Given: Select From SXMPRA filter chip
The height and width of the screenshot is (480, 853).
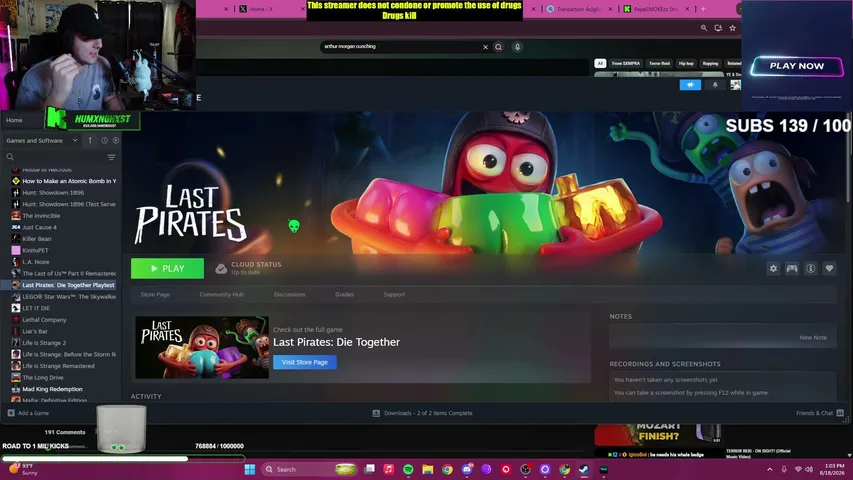Looking at the screenshot, I should [626, 63].
